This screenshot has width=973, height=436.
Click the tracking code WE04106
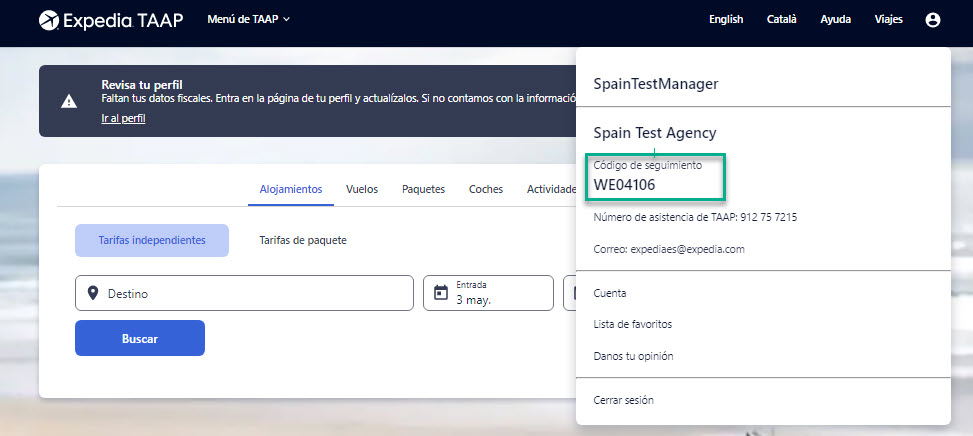(x=624, y=185)
